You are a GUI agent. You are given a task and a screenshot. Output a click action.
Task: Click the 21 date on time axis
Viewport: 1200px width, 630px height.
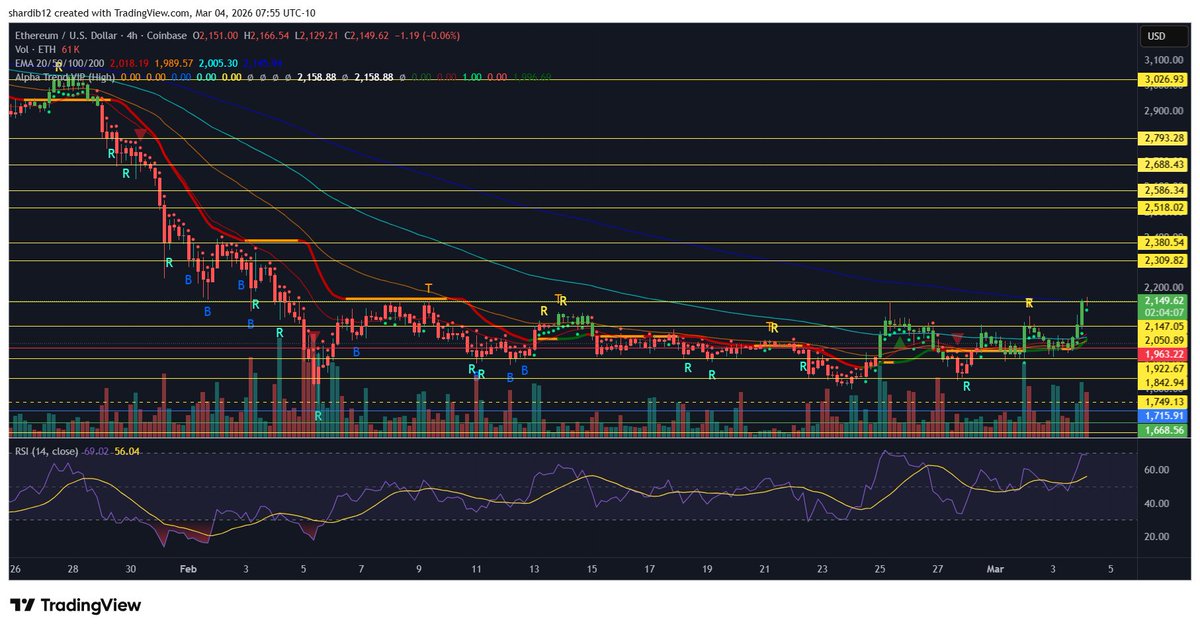click(765, 568)
